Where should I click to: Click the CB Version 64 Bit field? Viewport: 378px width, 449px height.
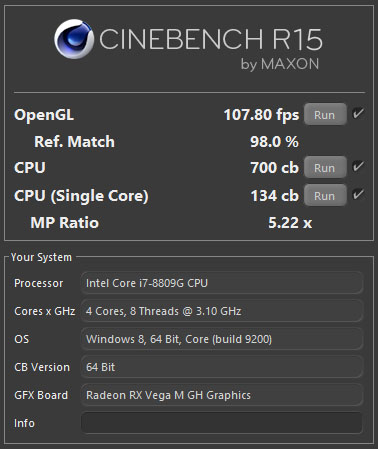[222, 367]
